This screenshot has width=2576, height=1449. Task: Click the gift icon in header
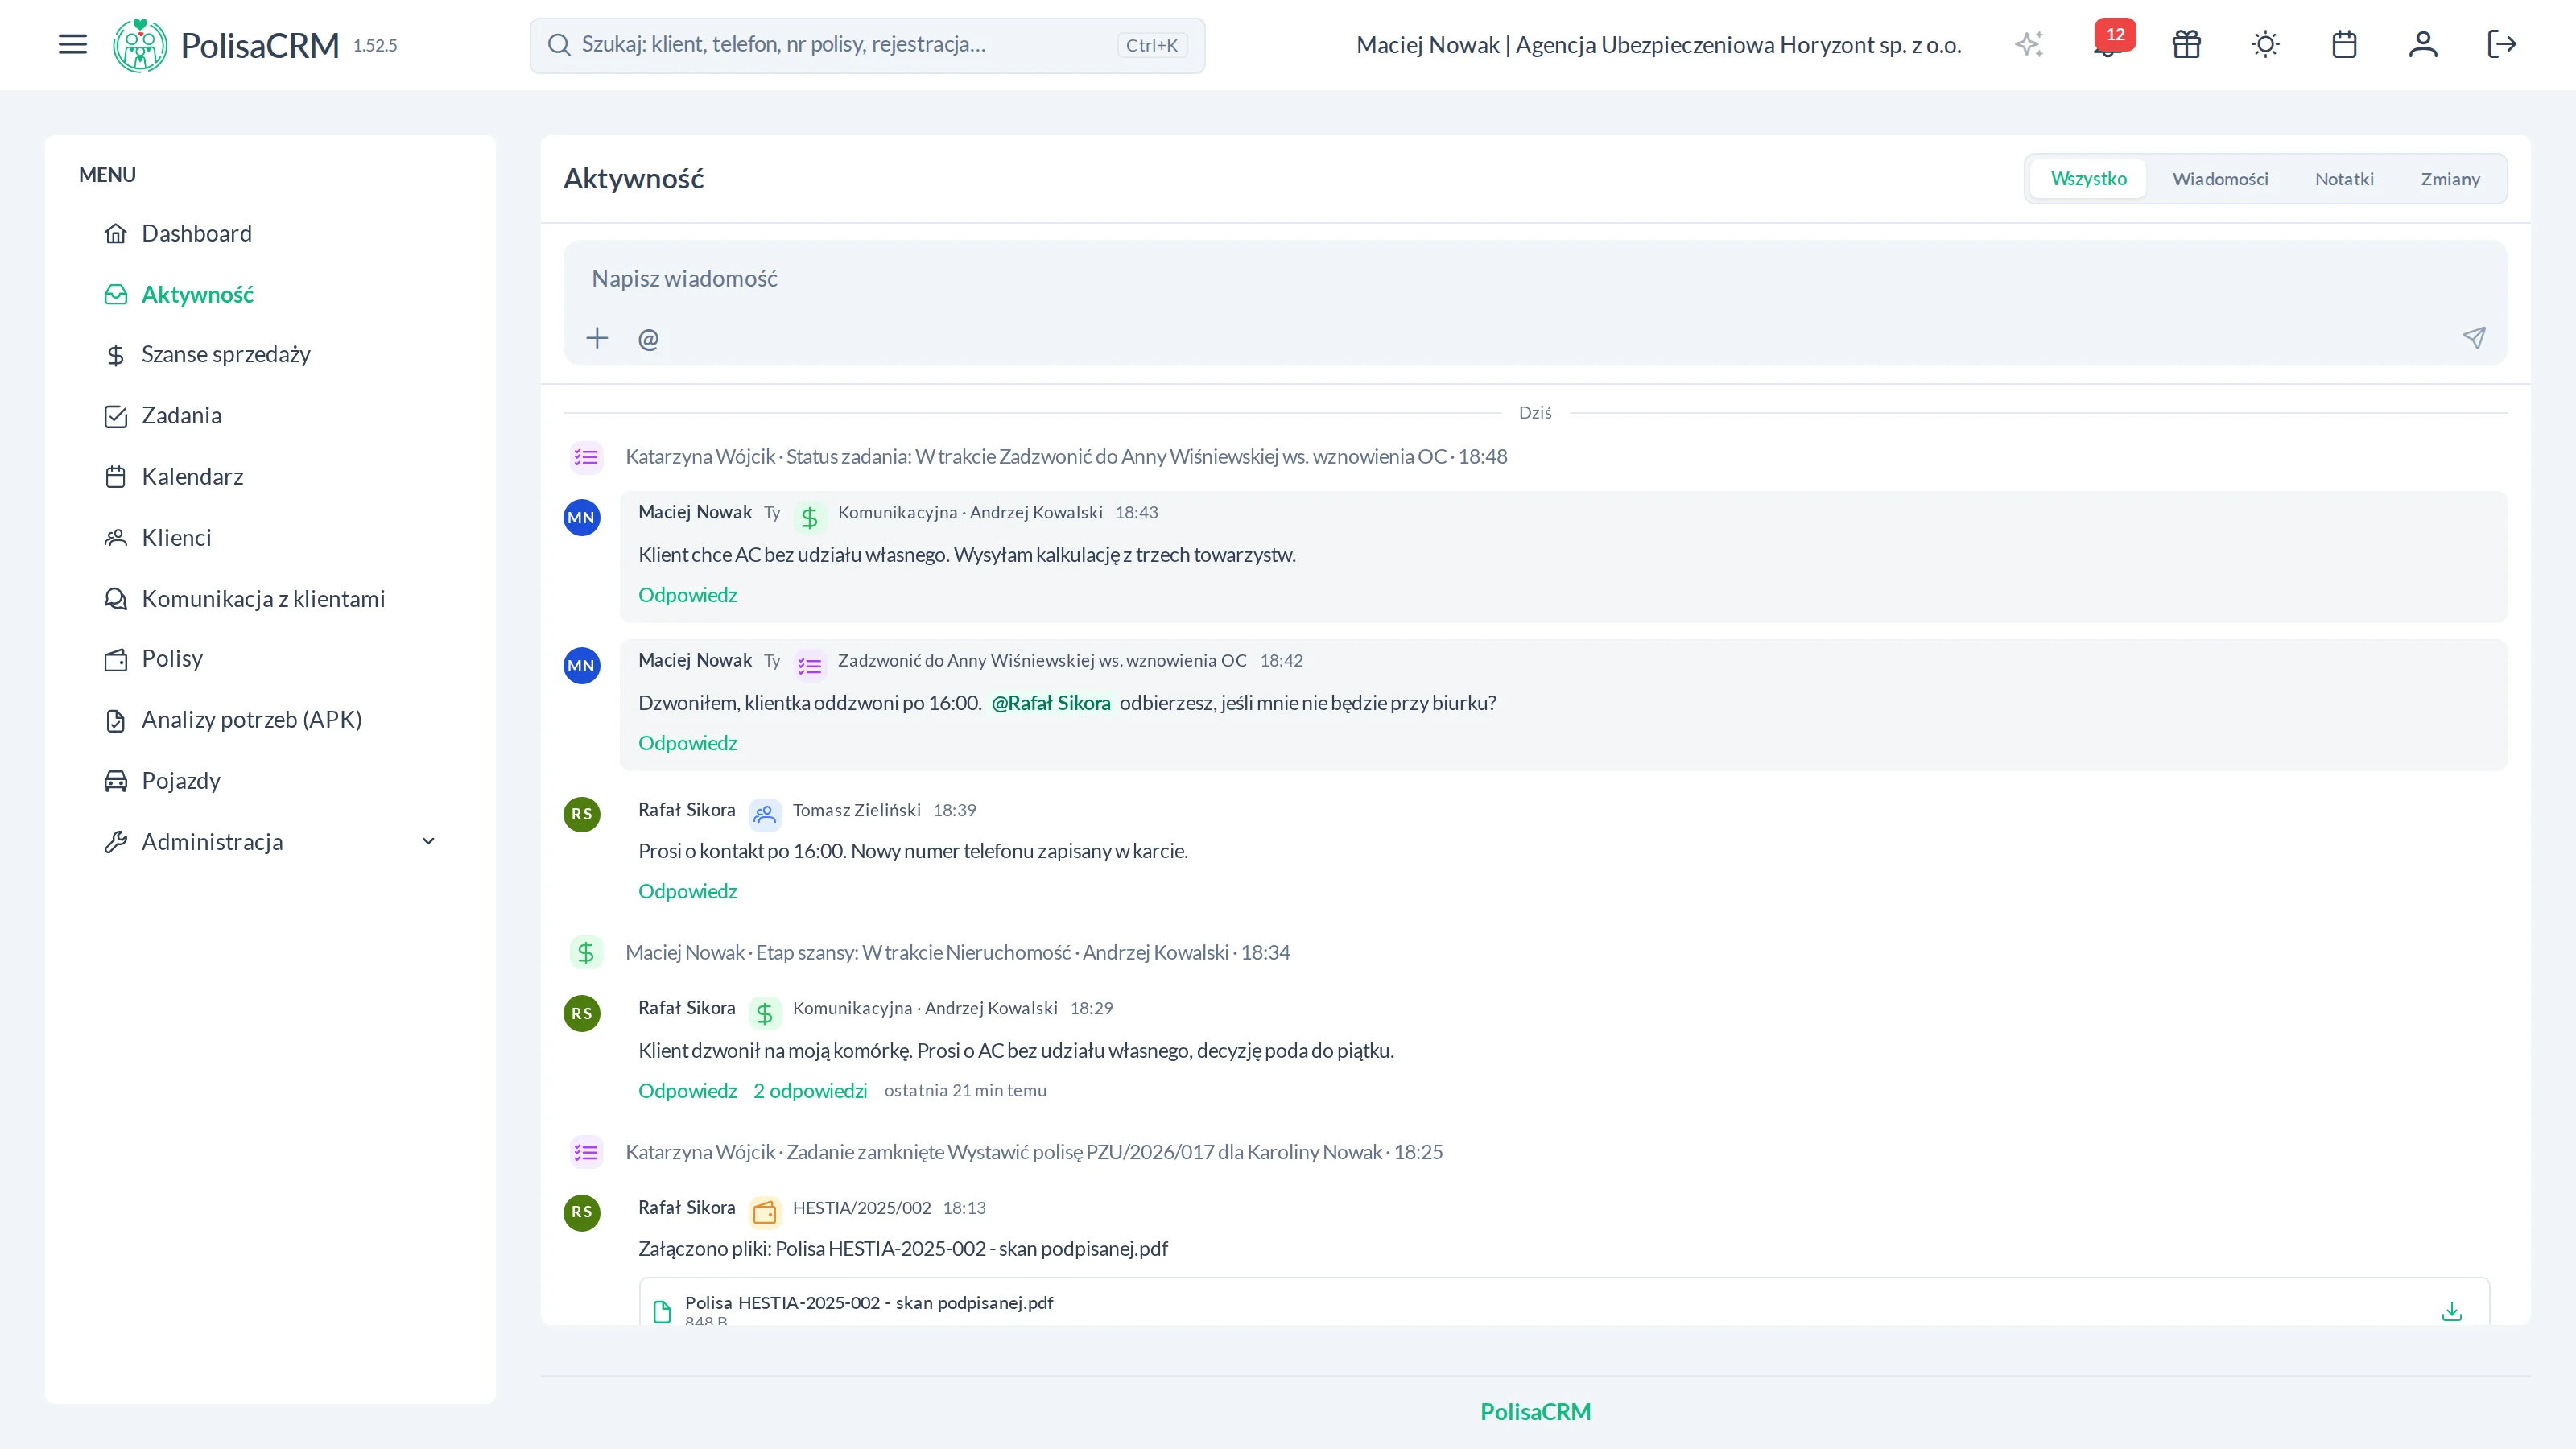[2186, 44]
